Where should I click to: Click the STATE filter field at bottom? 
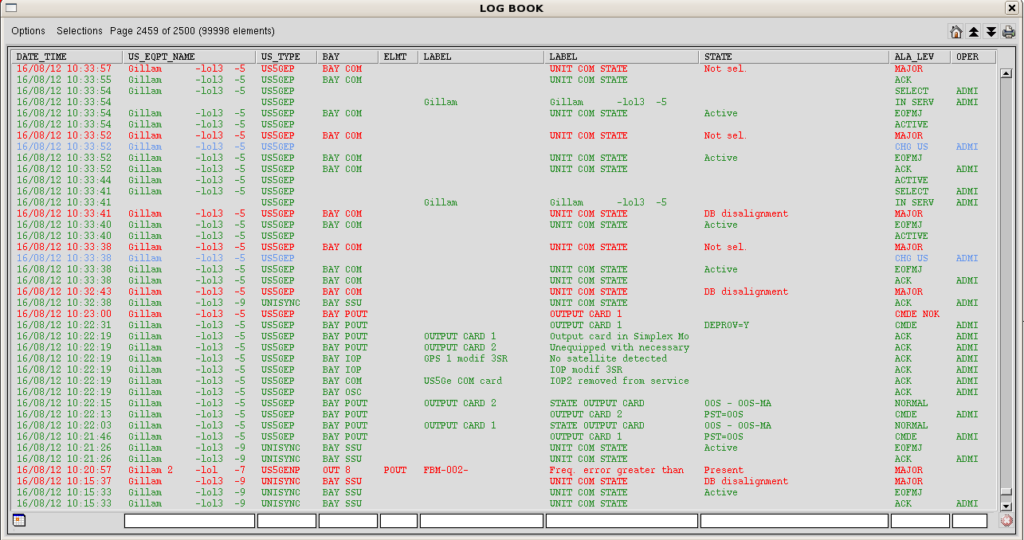794,520
